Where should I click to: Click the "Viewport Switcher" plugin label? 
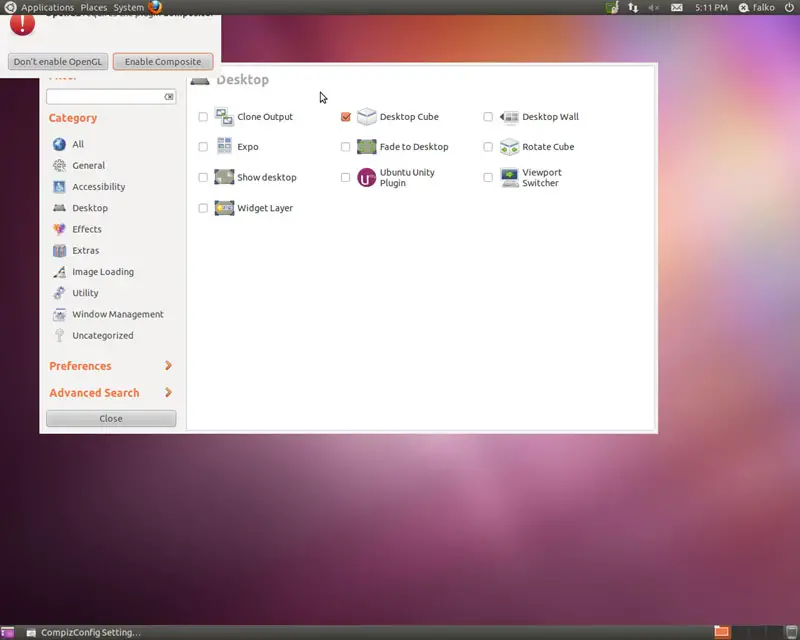coord(541,178)
